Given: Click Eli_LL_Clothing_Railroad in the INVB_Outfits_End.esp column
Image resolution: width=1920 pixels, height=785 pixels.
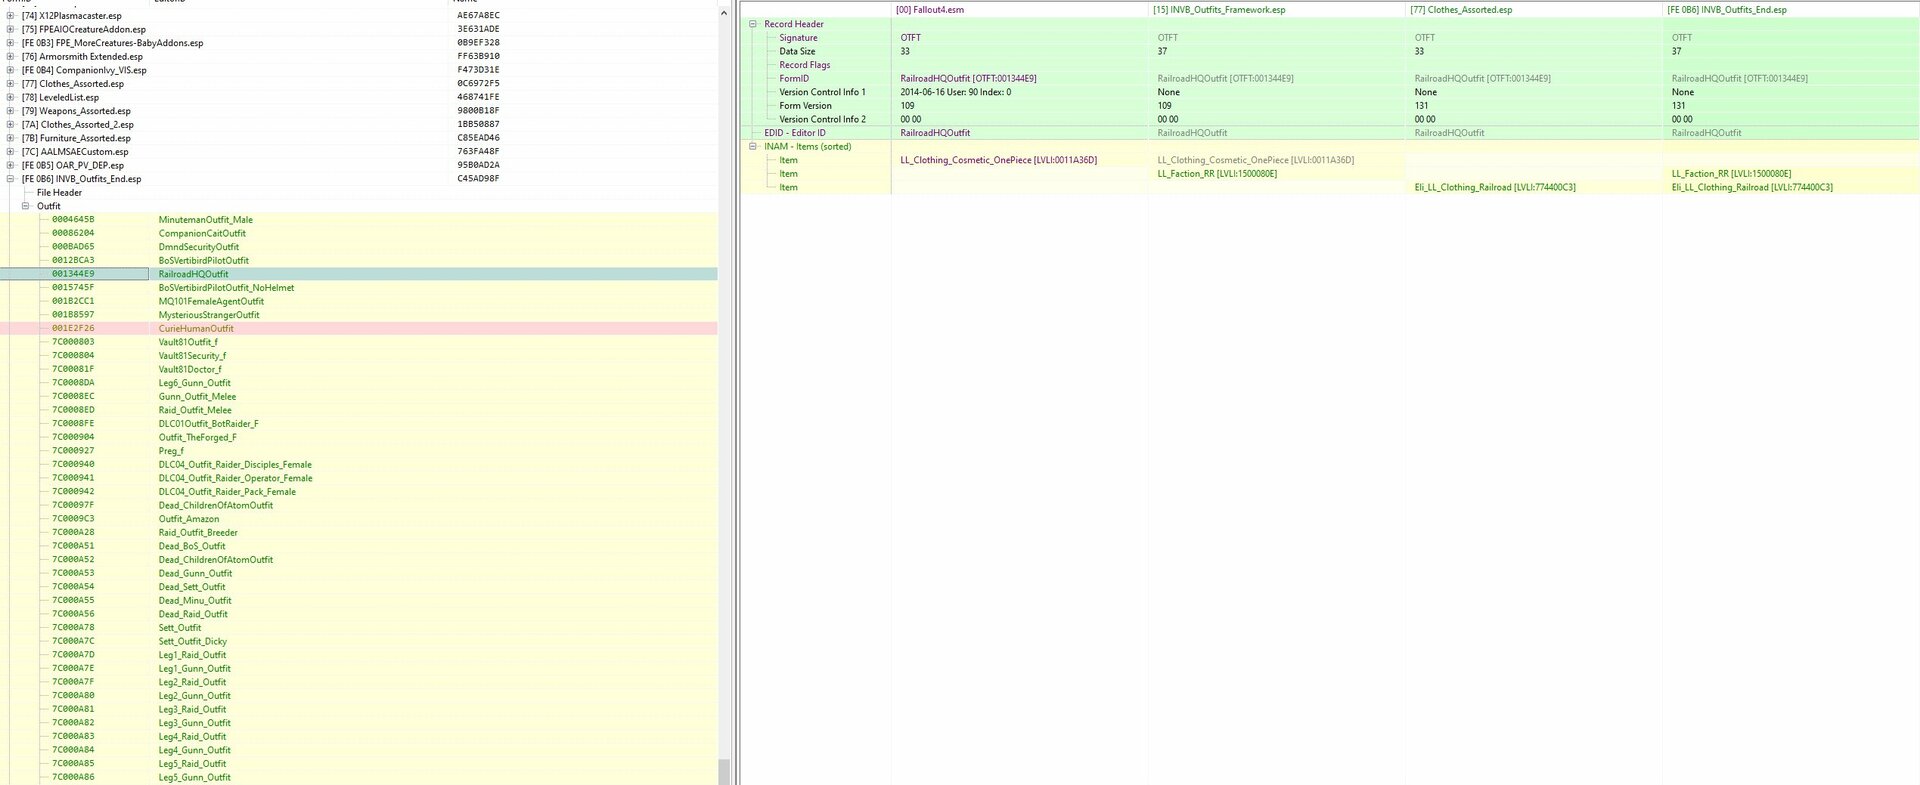Looking at the screenshot, I should click(1752, 187).
